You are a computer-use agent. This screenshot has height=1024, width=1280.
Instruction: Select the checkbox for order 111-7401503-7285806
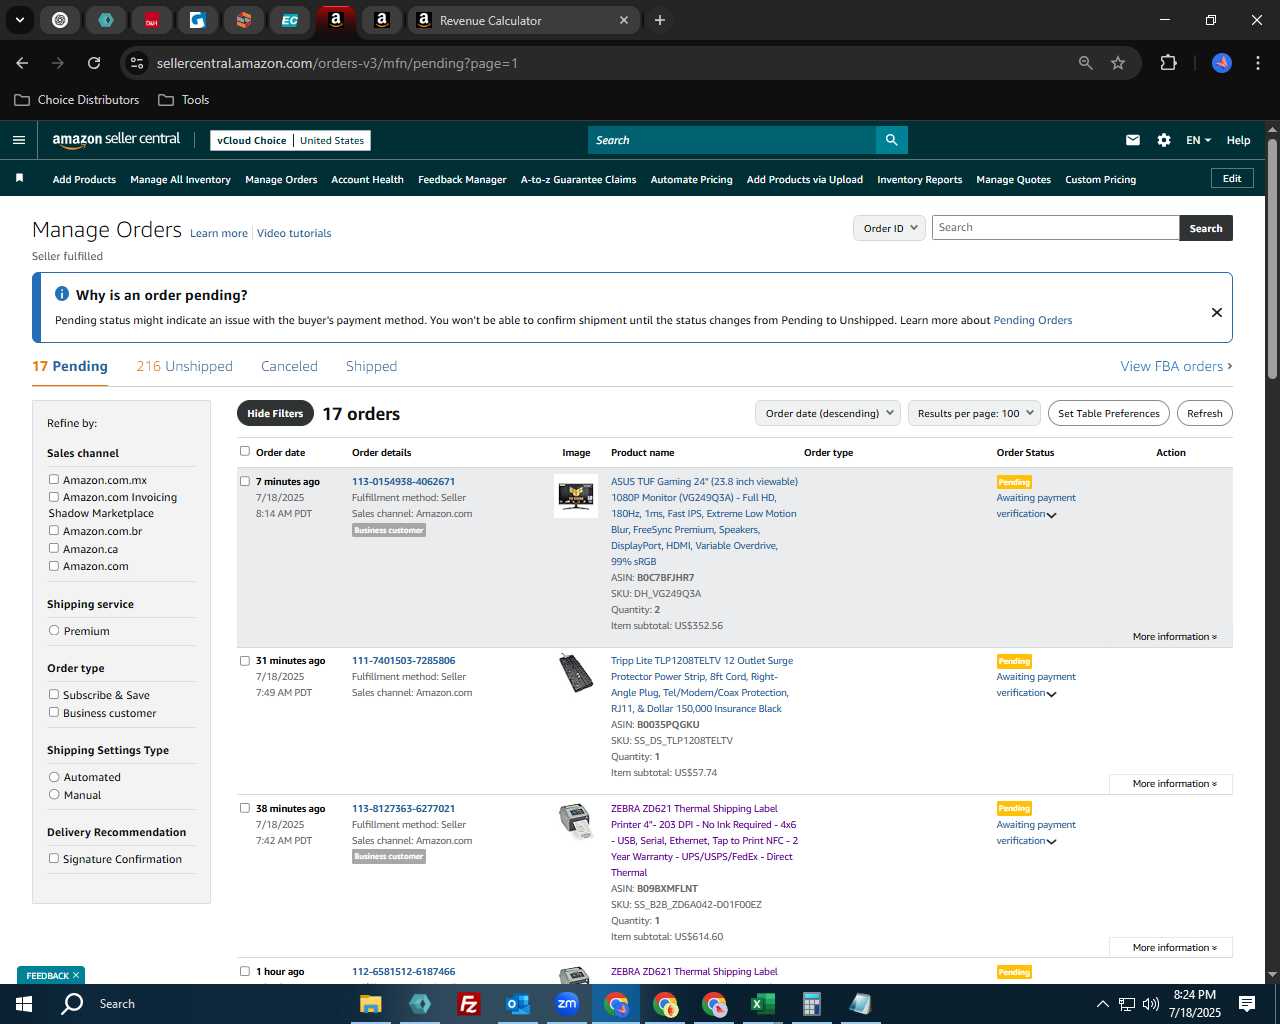245,660
